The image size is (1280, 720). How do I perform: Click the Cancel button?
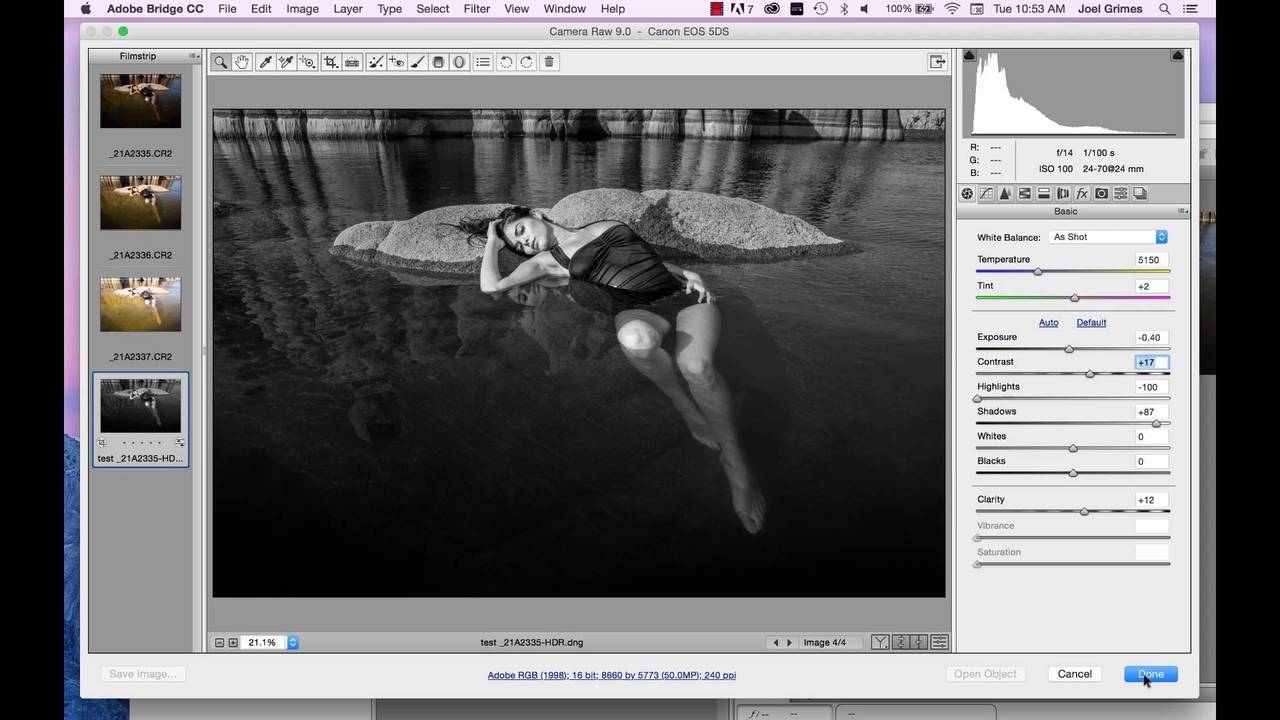(x=1075, y=674)
